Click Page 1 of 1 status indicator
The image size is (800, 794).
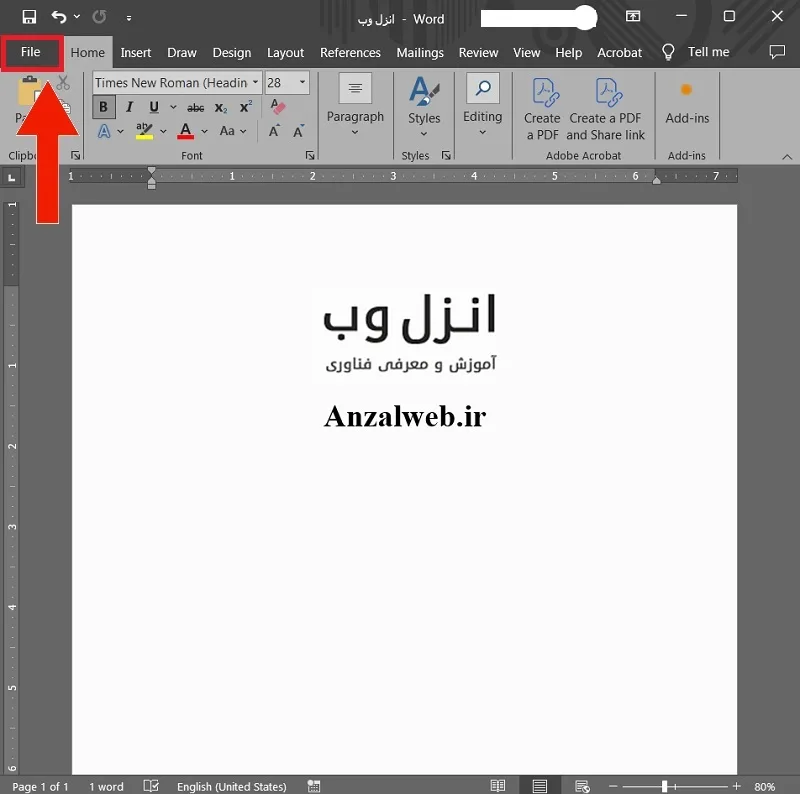[40, 786]
